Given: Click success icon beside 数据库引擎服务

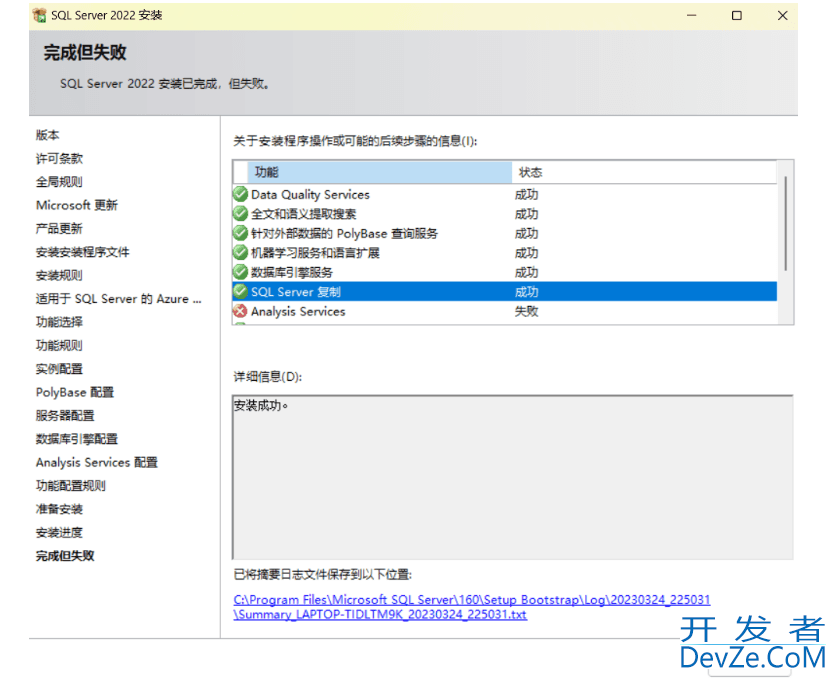Looking at the screenshot, I should tap(240, 272).
